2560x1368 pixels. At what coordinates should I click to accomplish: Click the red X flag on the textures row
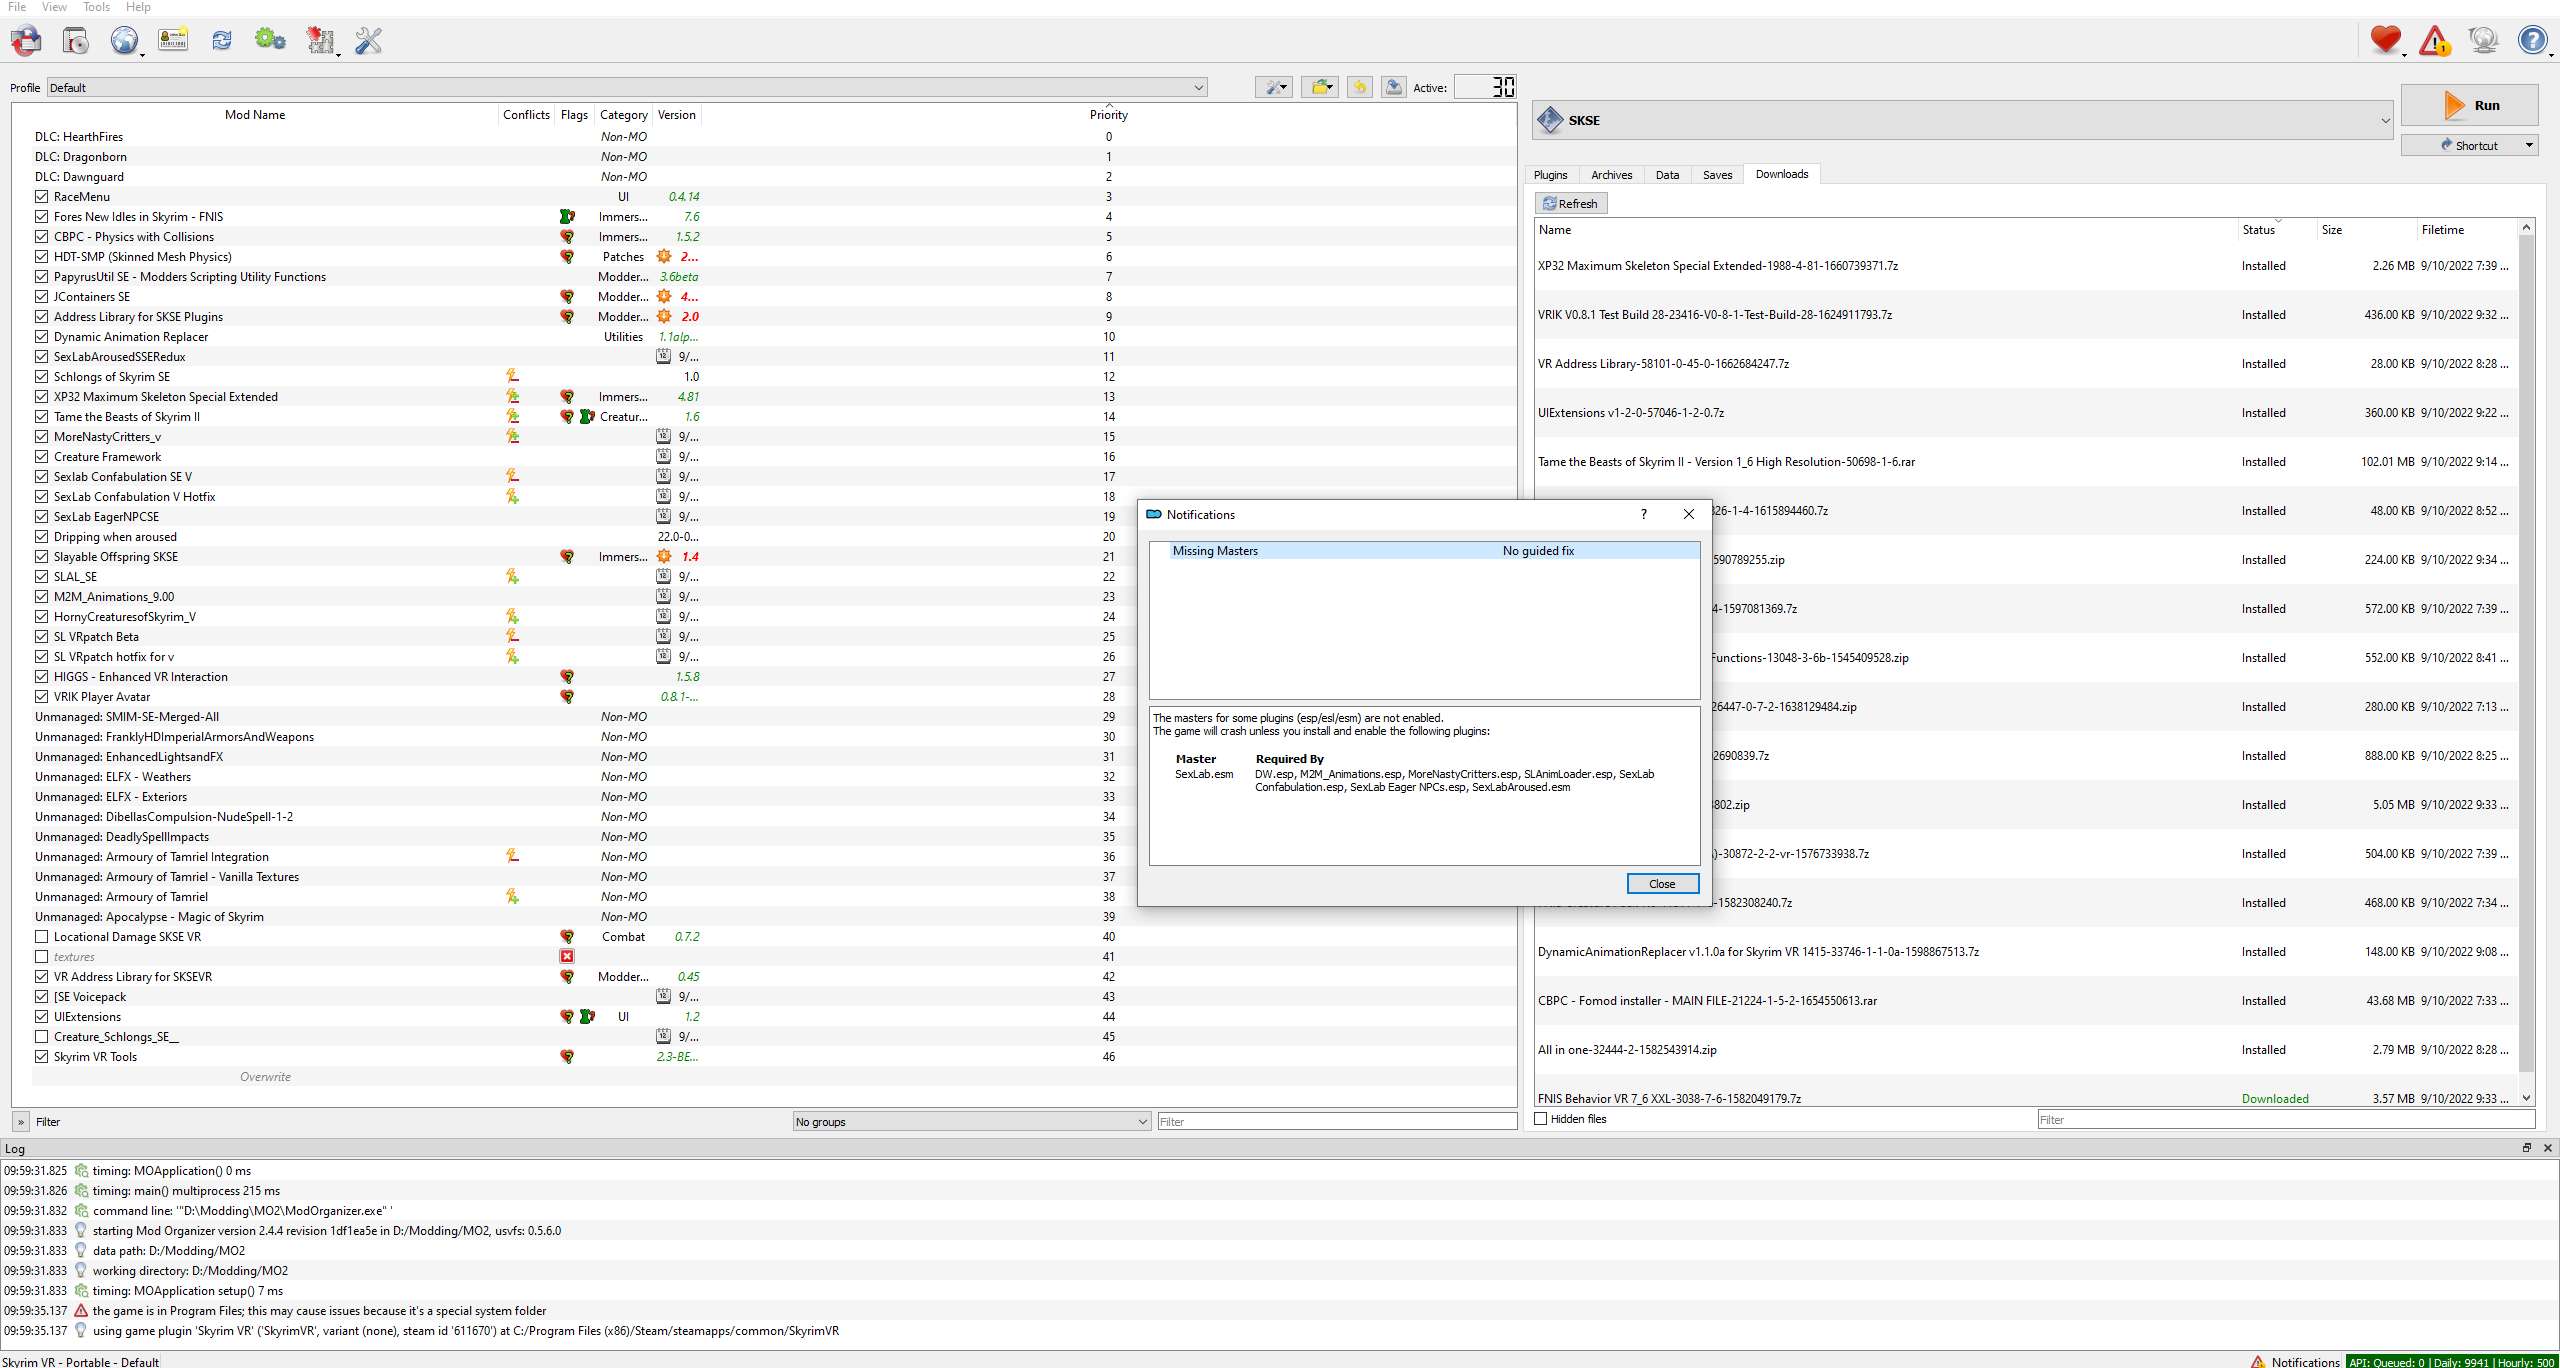point(567,957)
